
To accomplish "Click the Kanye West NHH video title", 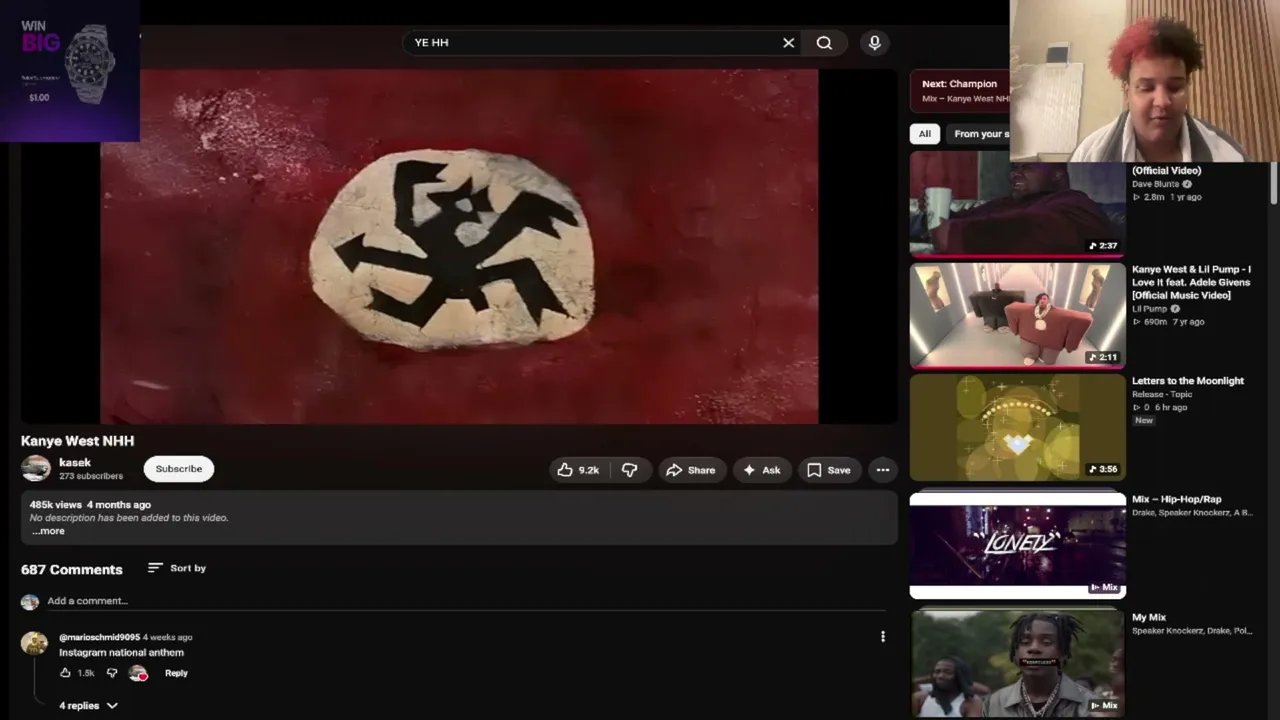I will 78,441.
